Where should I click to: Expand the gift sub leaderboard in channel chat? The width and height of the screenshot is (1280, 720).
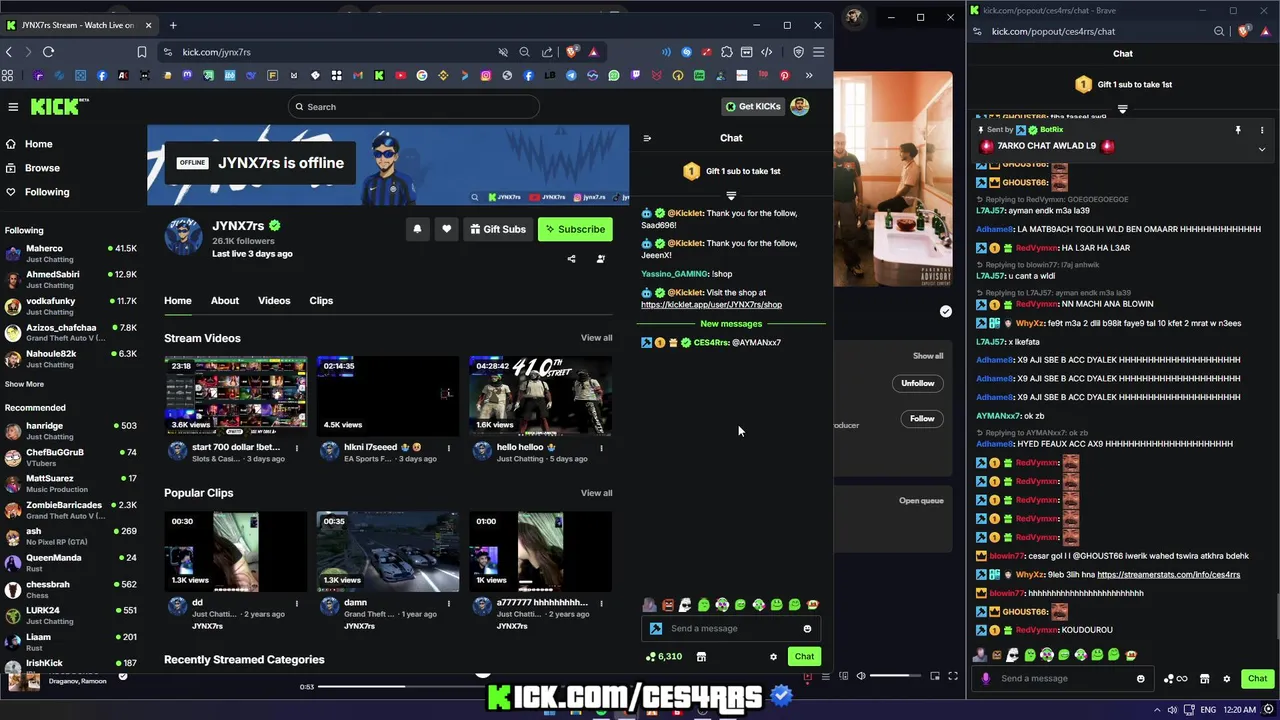click(x=731, y=195)
